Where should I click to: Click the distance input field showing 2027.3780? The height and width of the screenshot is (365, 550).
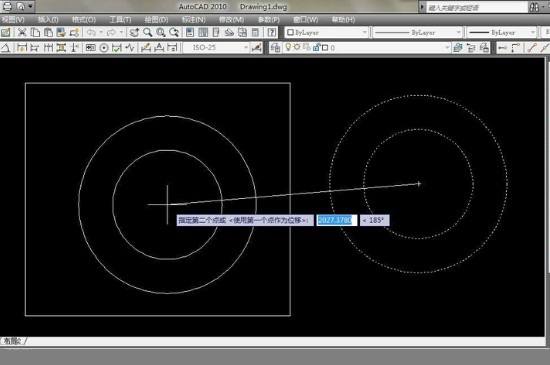(x=336, y=220)
